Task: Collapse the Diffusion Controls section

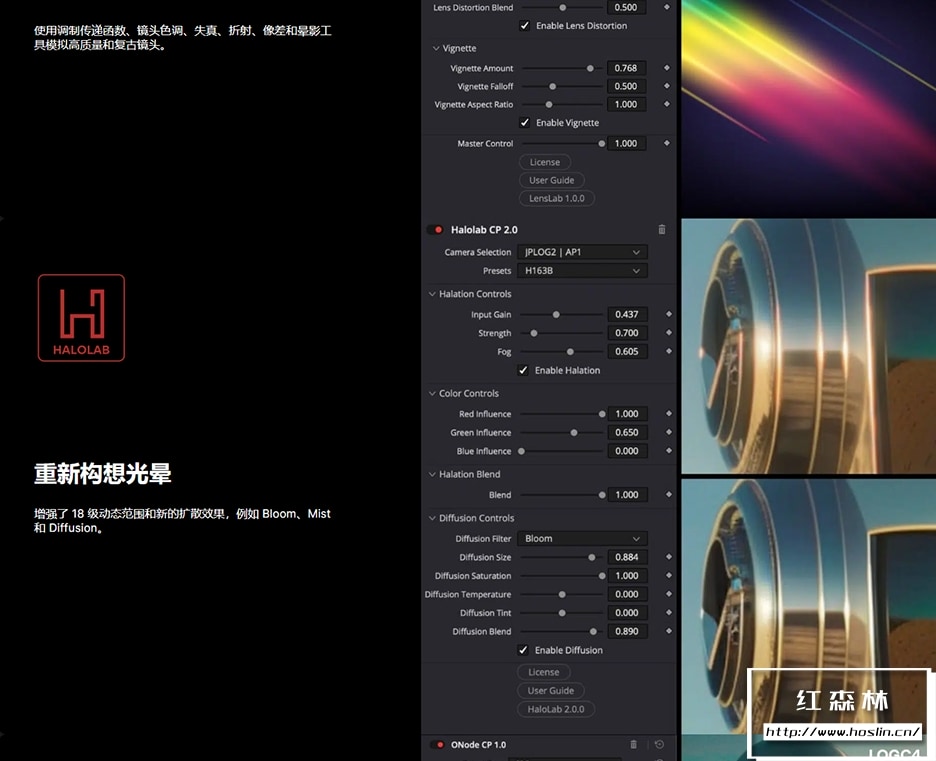Action: [x=432, y=518]
